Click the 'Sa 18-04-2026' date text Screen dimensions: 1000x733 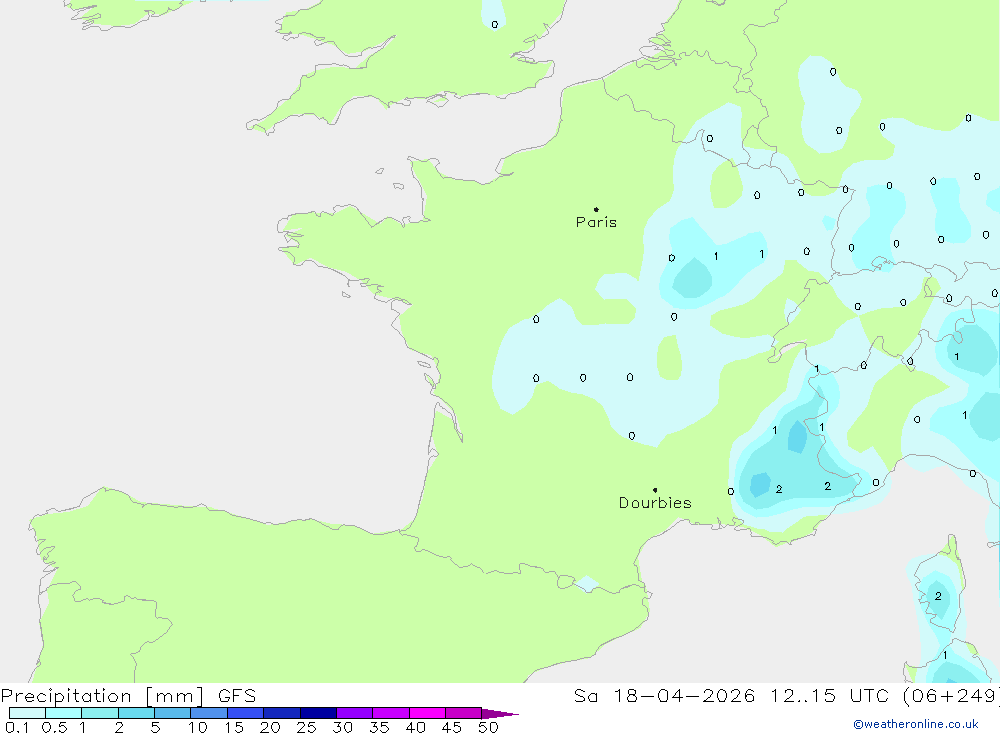664,696
